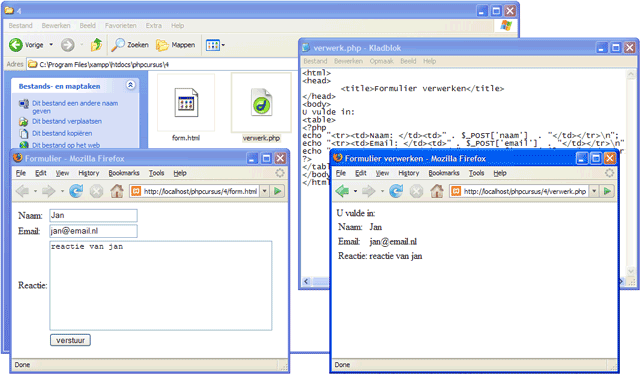Click Kladblok vertical scrollbar up arrow

(631, 74)
